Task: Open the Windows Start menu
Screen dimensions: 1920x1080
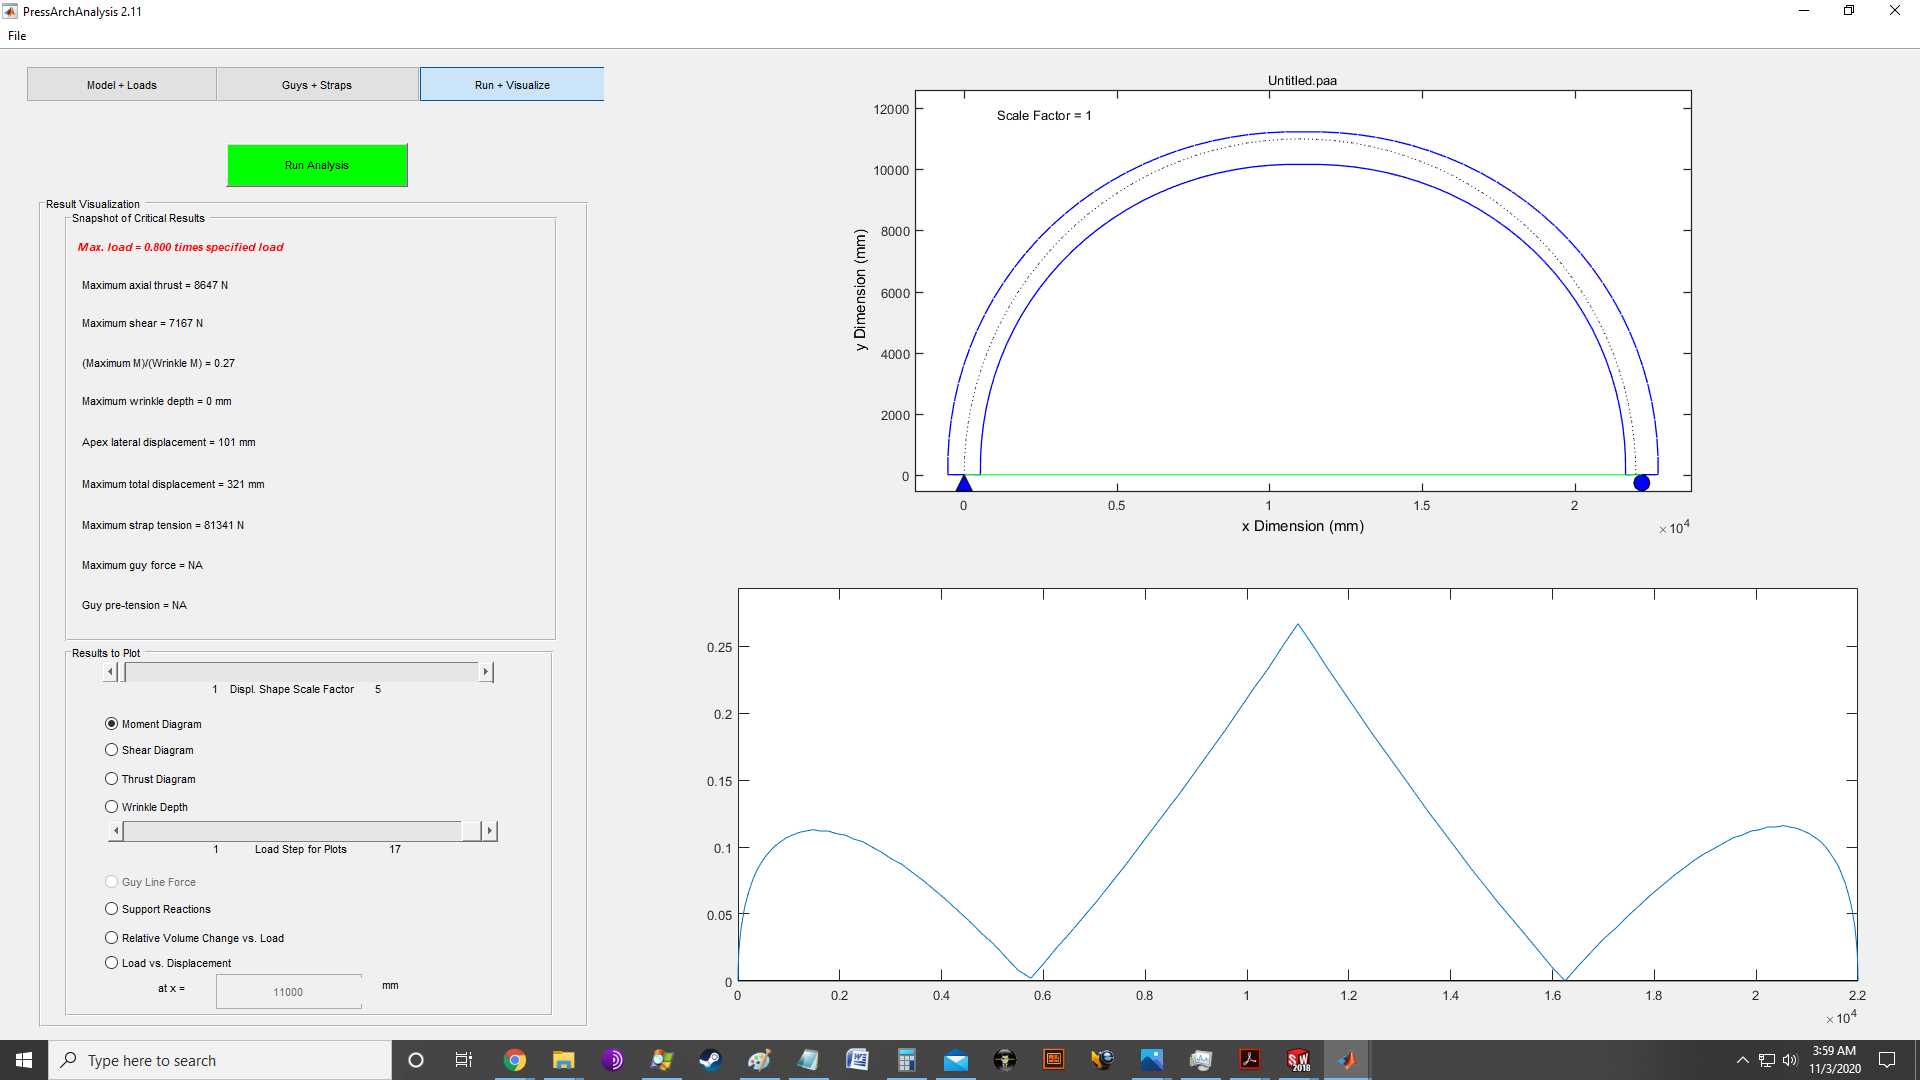Action: pyautogui.click(x=24, y=1060)
